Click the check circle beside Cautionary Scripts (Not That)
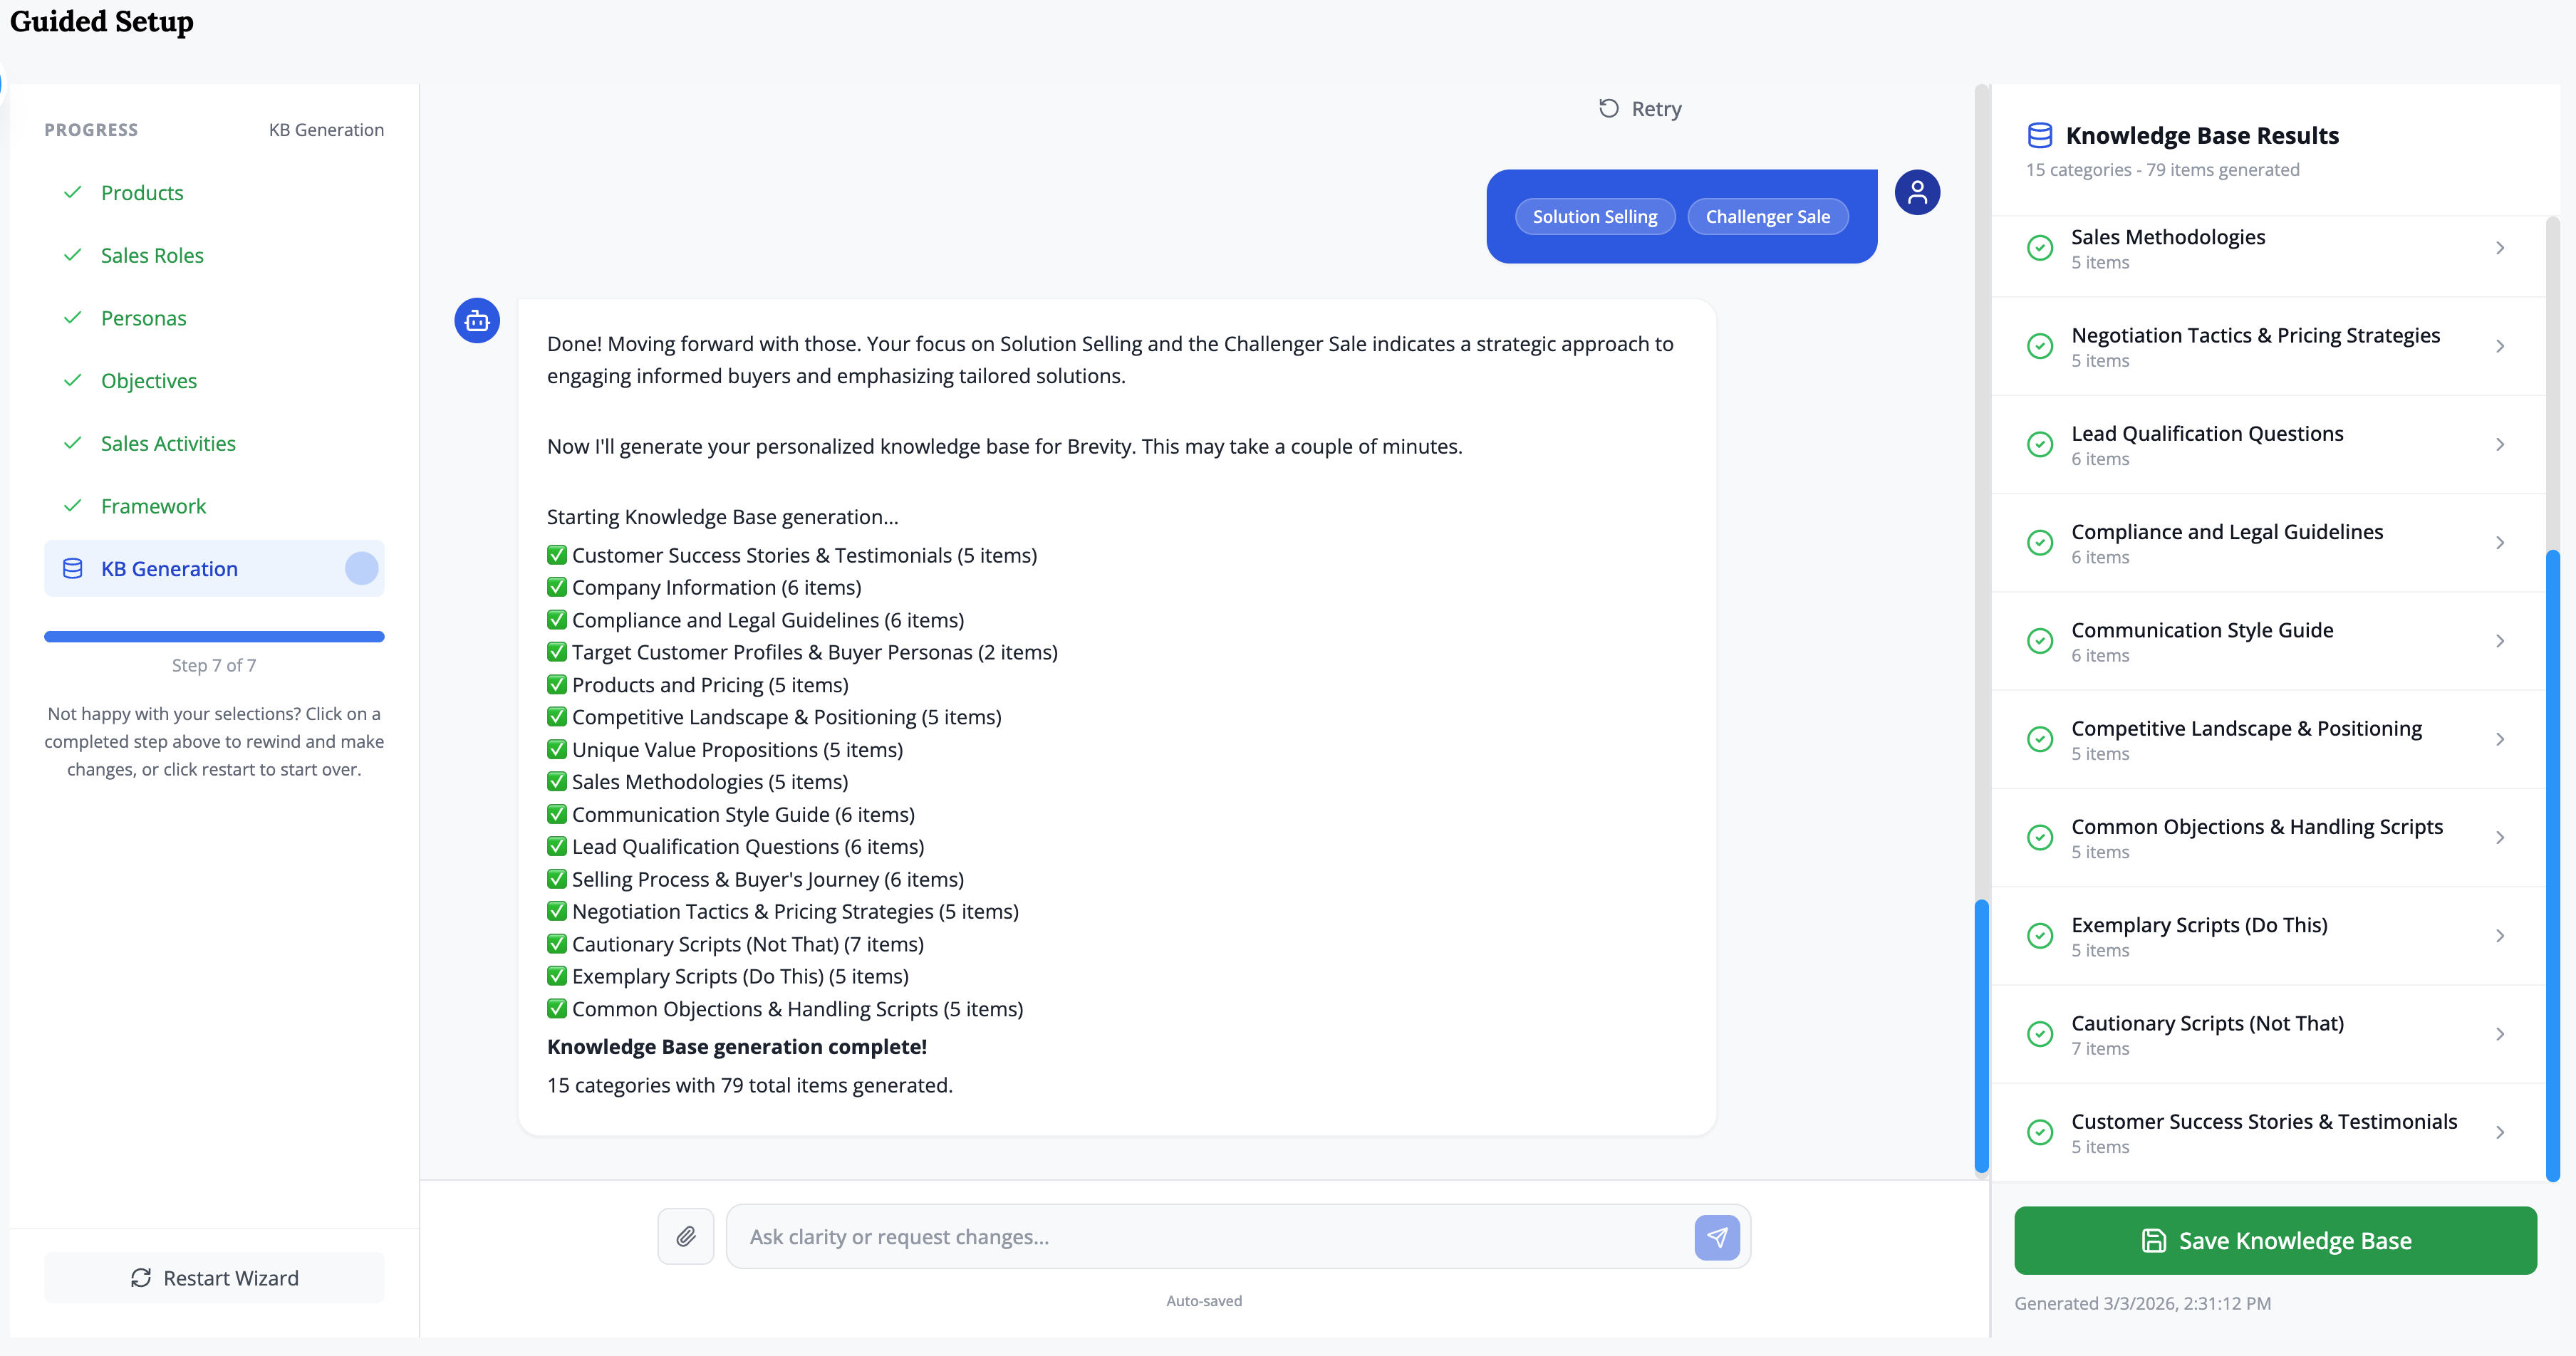Screen dimensions: 2576x1356 pos(2040,1034)
